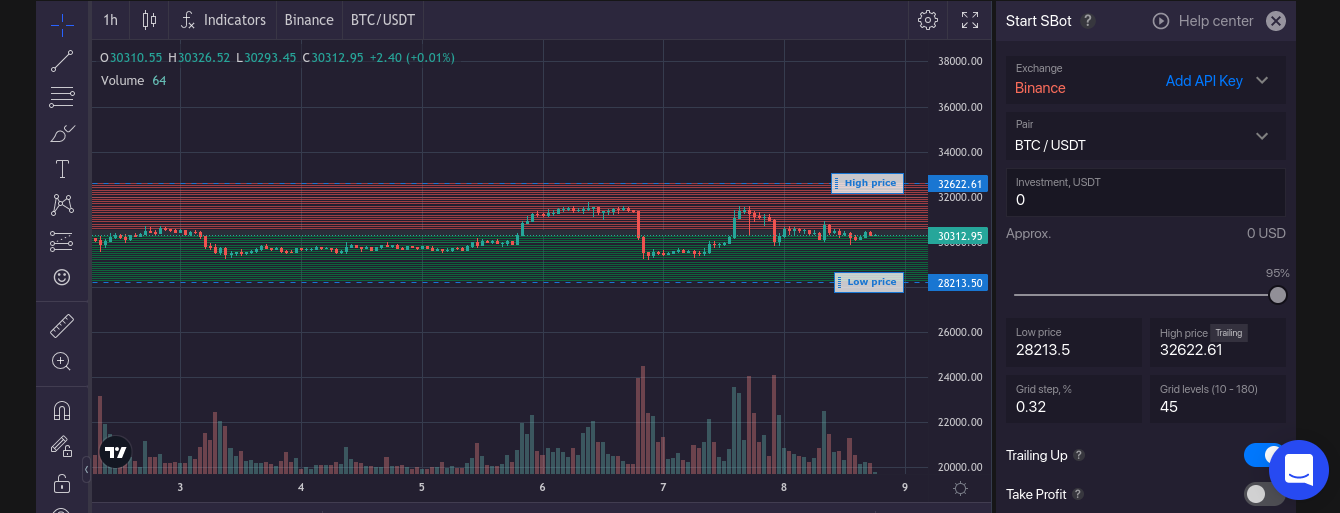Open the emoji icons tool
This screenshot has width=1340, height=513.
(62, 277)
